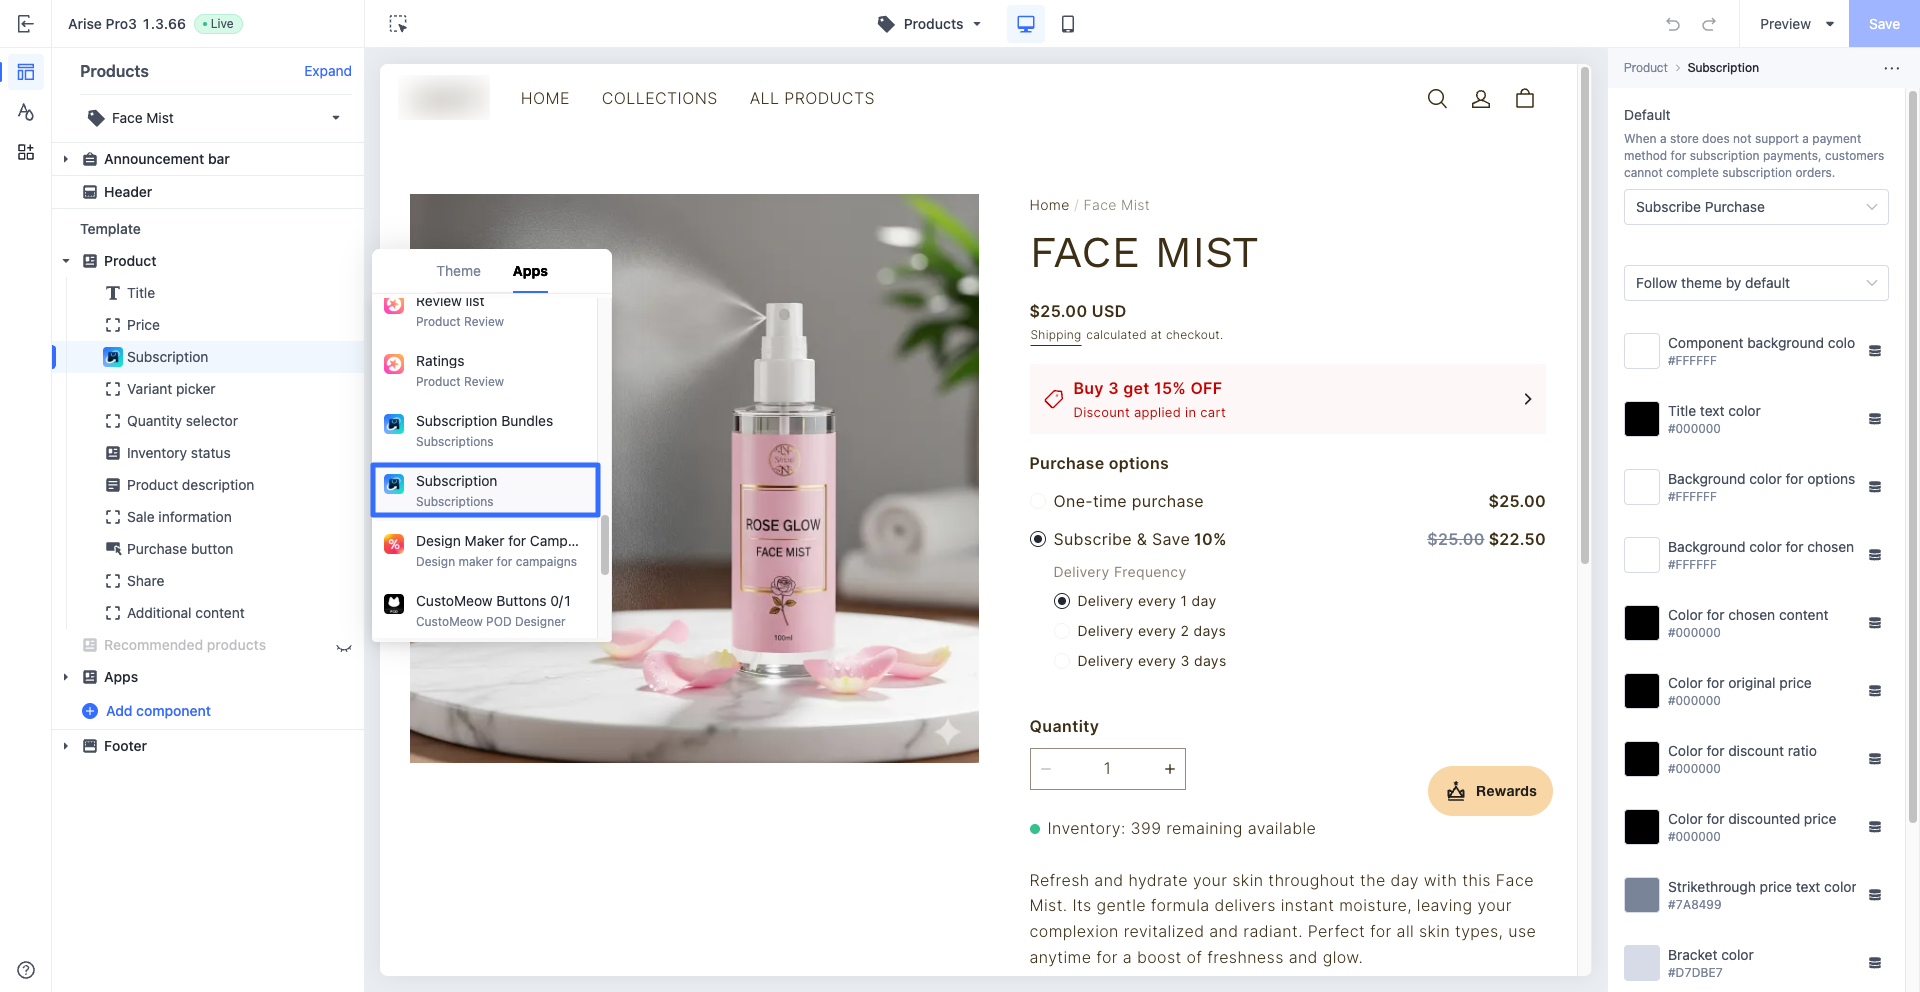The image size is (1920, 992).
Task: Click the Add component link
Action: pos(158,711)
